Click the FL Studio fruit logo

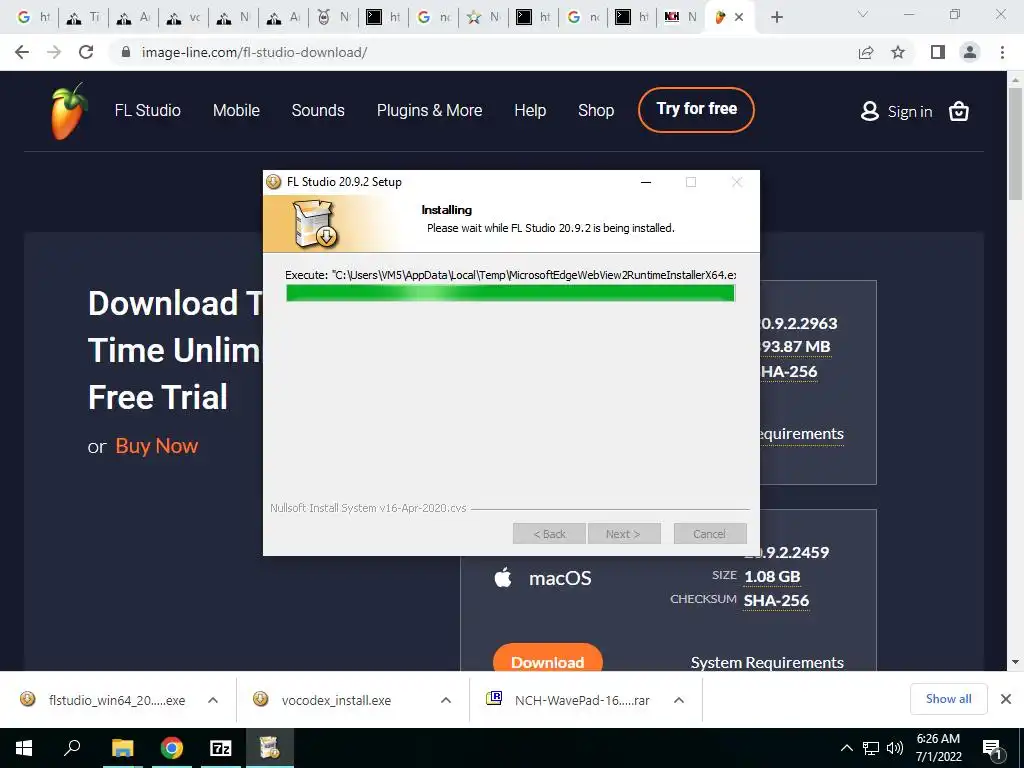(x=69, y=111)
